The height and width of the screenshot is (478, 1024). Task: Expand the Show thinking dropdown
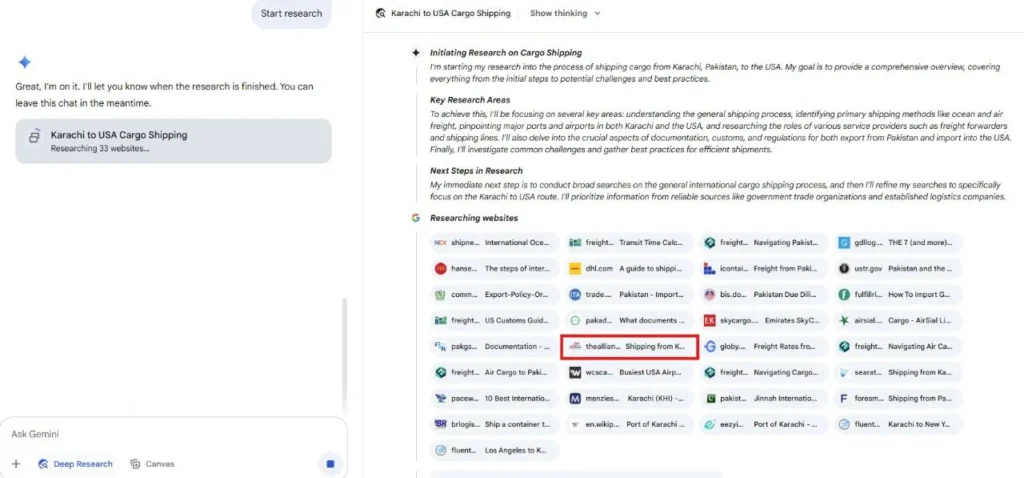tap(565, 13)
